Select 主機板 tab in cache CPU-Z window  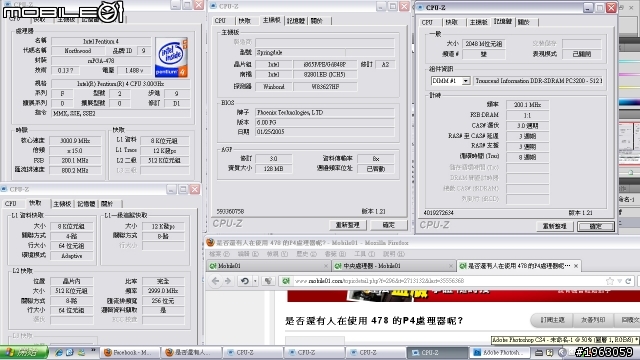[62, 204]
